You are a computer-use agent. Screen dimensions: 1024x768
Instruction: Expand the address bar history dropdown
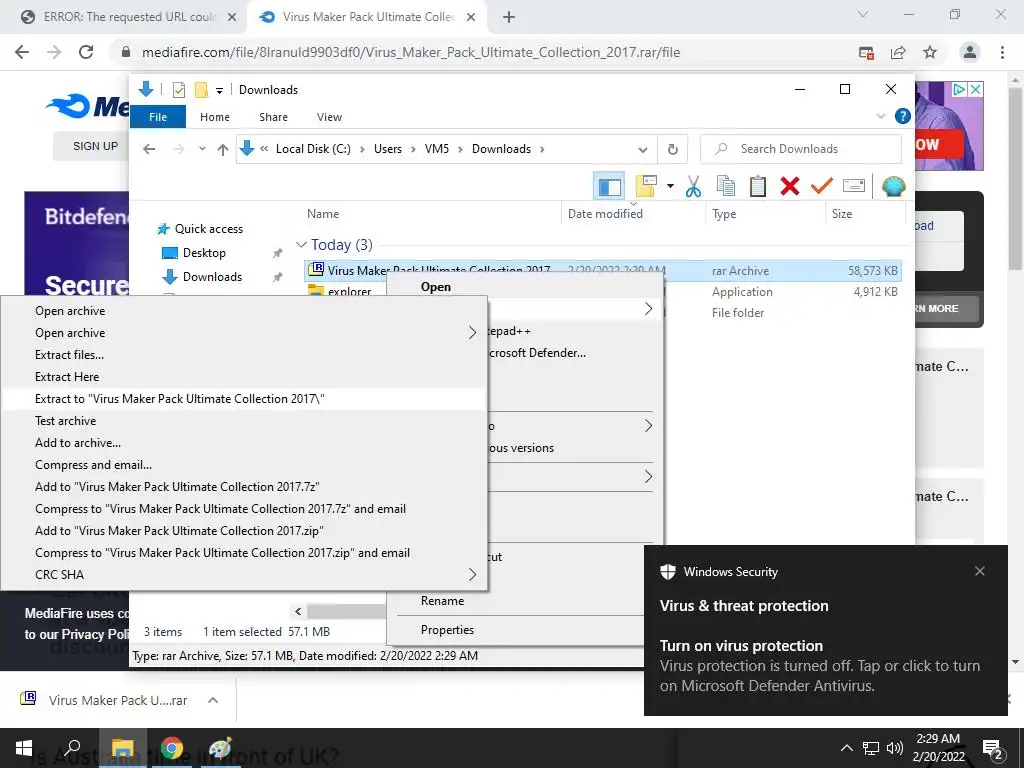point(643,150)
